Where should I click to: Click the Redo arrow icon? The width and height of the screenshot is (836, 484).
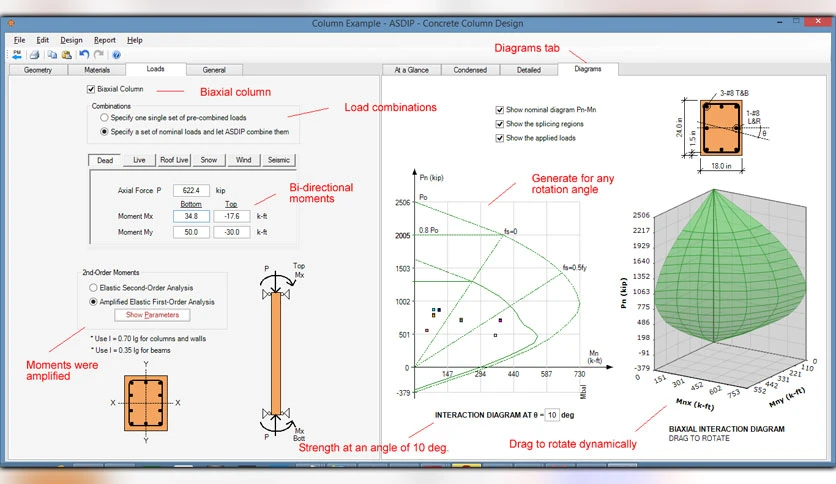(99, 54)
